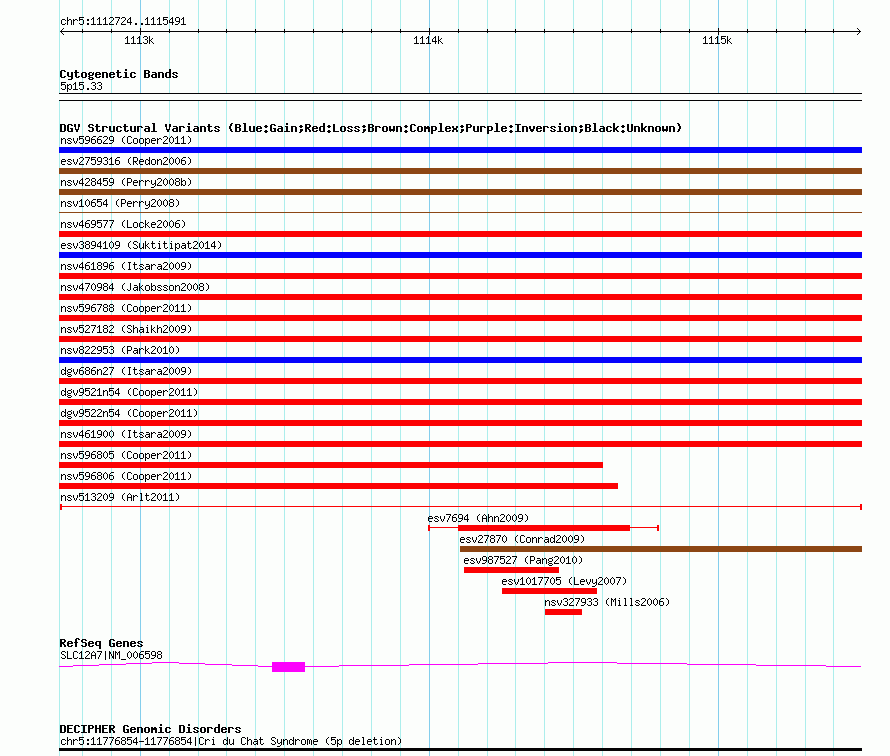The image size is (890, 756).
Task: Select the nsv513209 (Arlt2011) thin red line
Action: pos(460,507)
